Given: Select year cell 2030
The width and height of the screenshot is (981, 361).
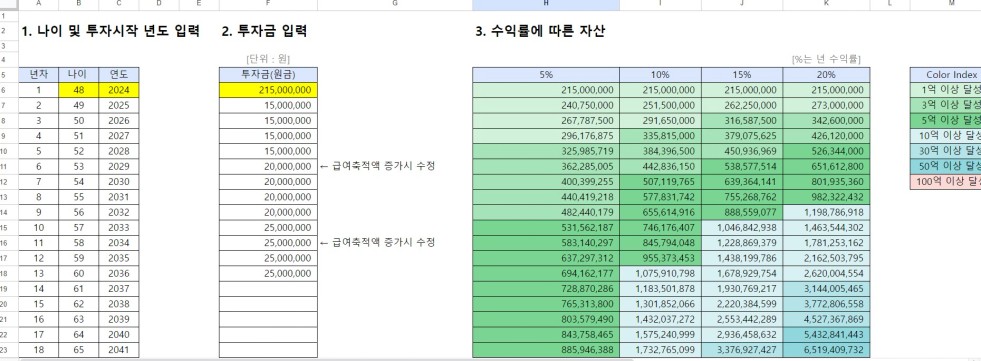Looking at the screenshot, I should pyautogui.click(x=119, y=181).
